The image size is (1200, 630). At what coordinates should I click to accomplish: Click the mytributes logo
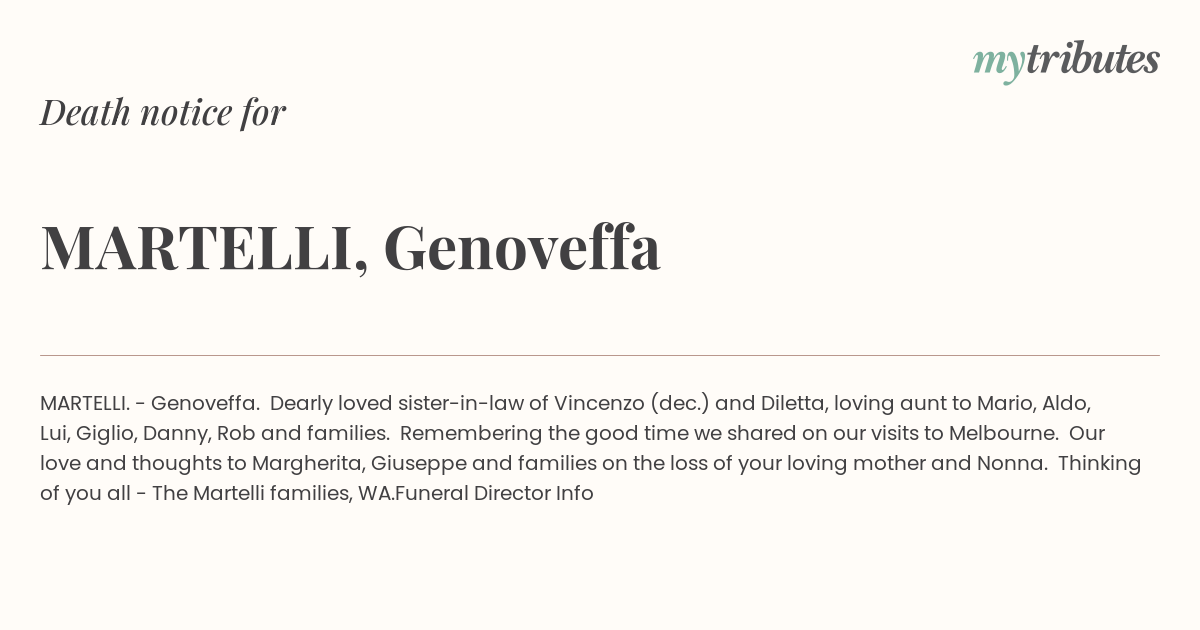point(1066,61)
